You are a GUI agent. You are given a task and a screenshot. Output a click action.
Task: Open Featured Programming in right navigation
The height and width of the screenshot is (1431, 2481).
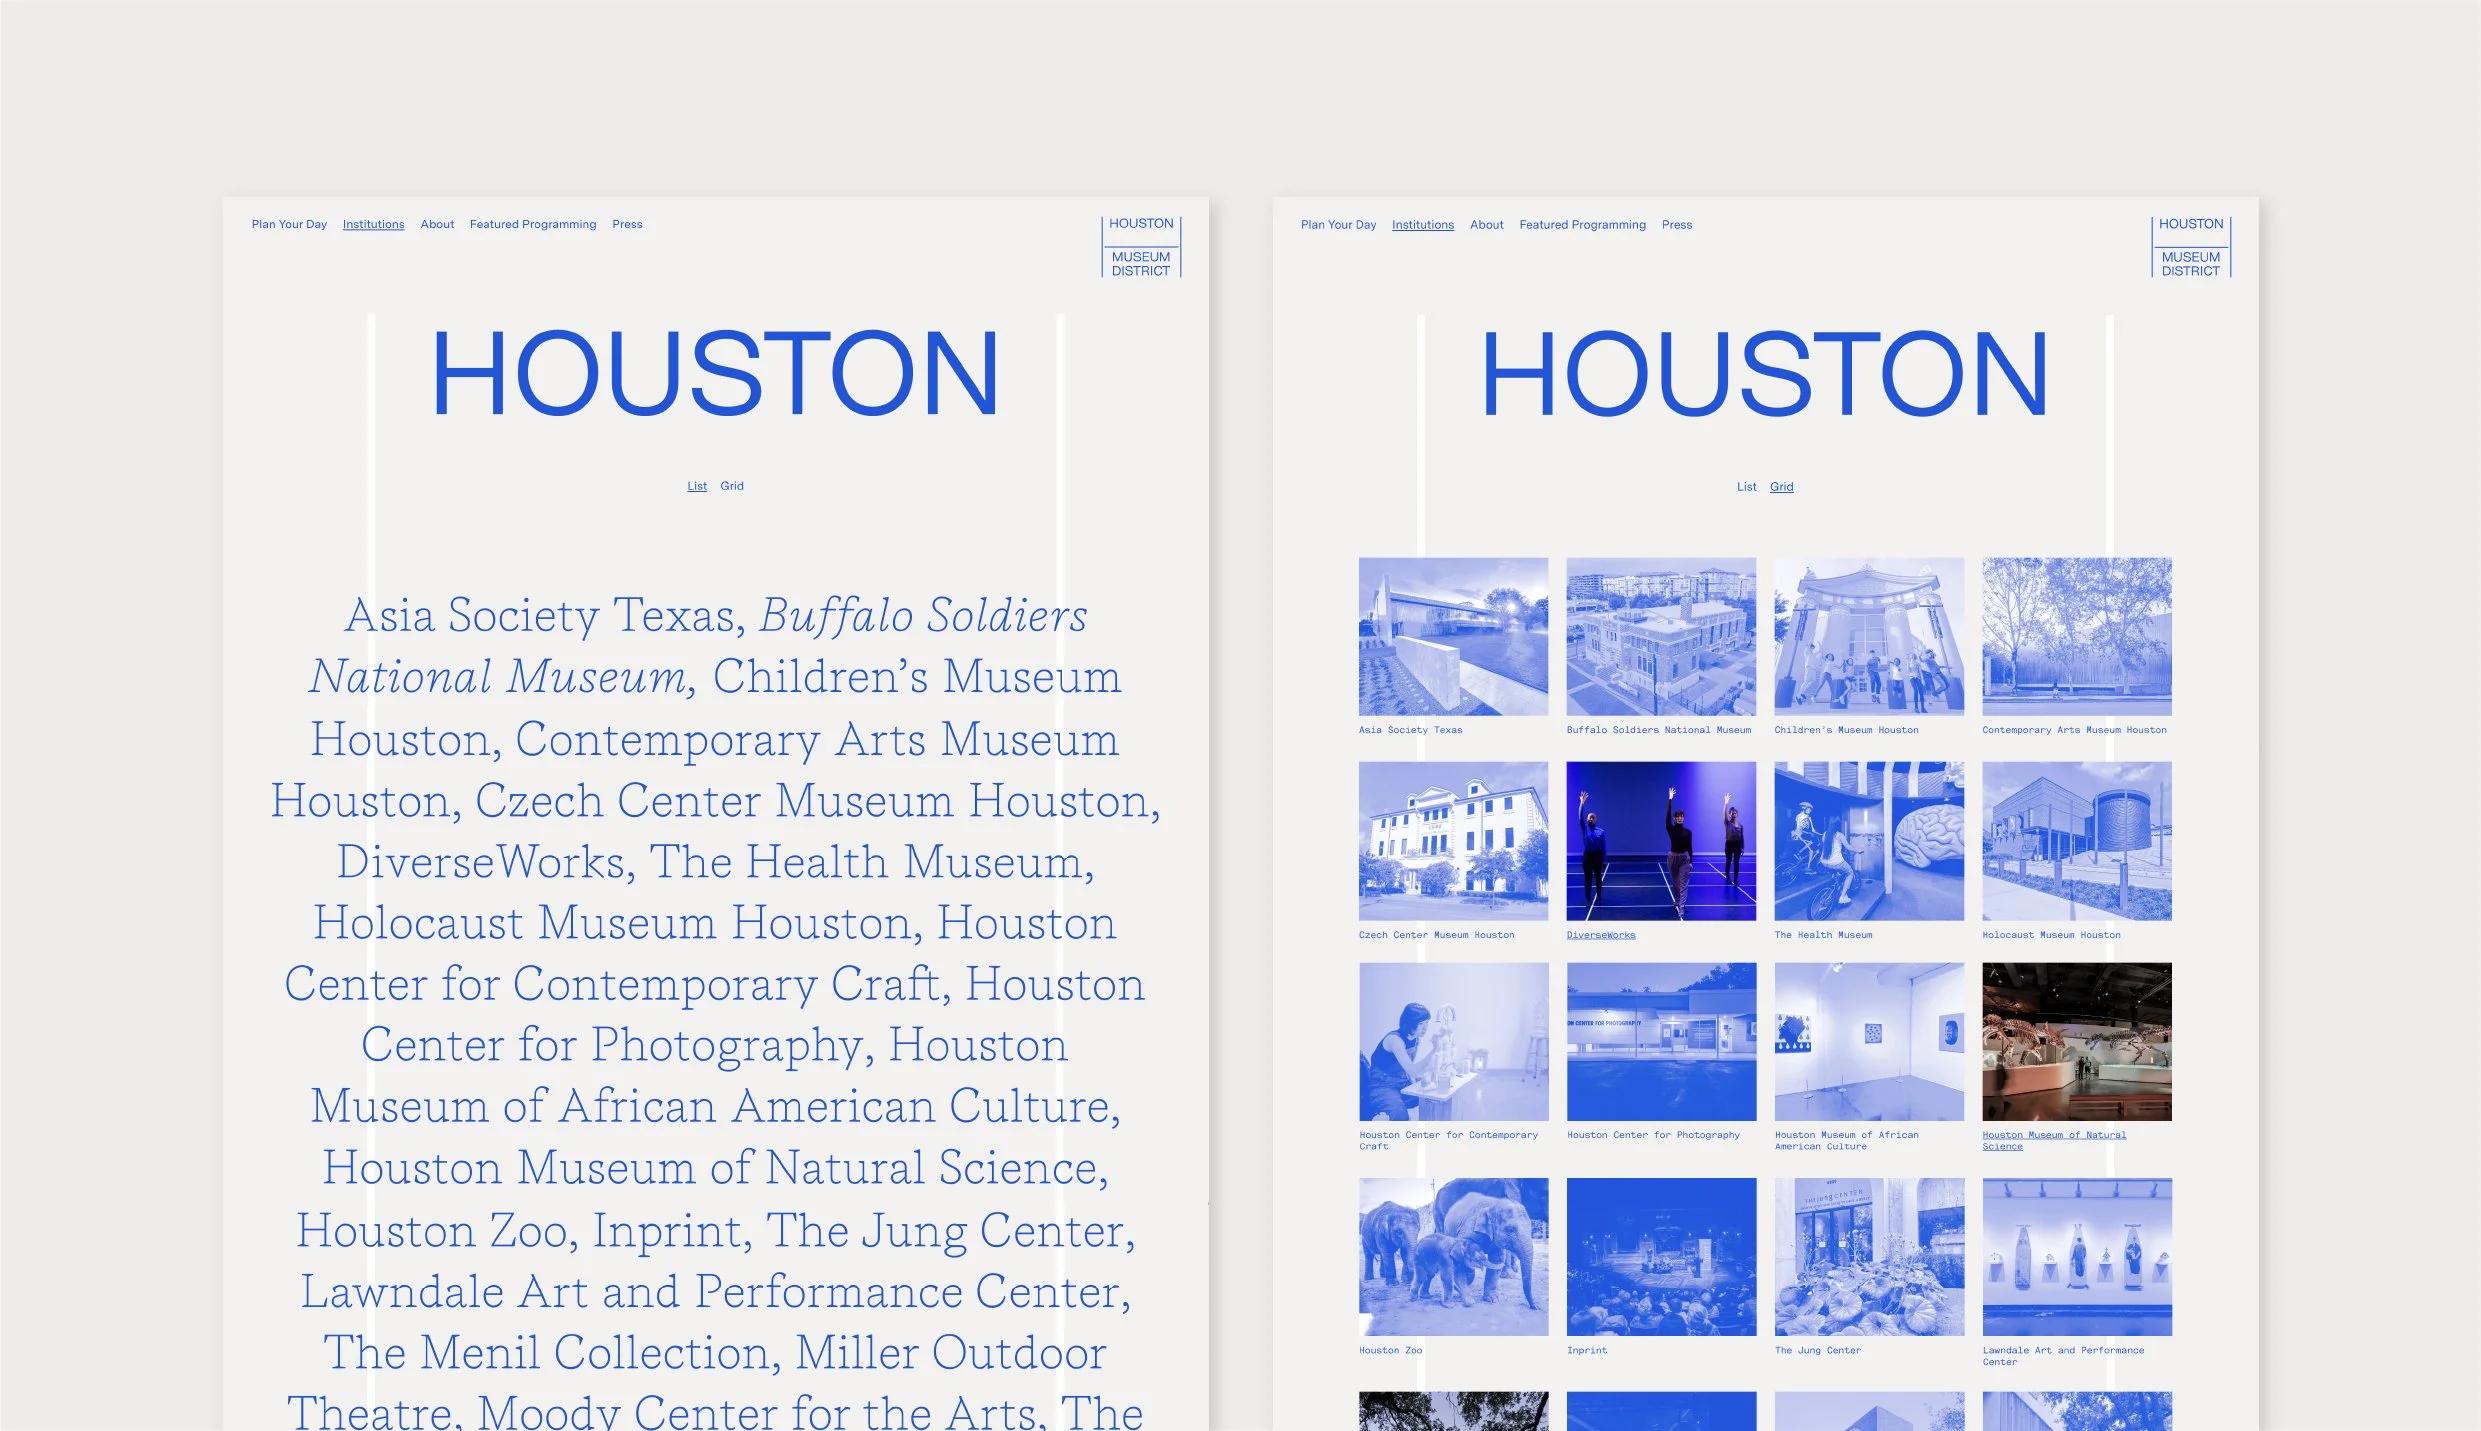coord(1582,225)
